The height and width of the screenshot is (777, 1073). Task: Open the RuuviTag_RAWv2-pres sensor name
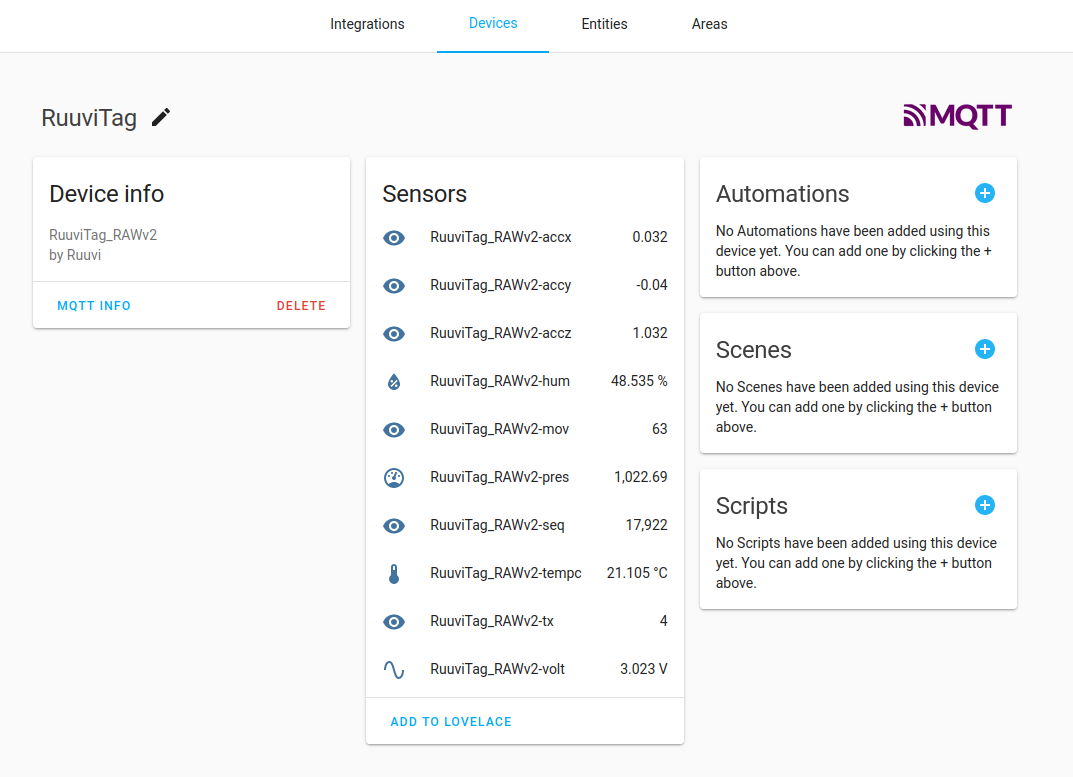point(500,476)
